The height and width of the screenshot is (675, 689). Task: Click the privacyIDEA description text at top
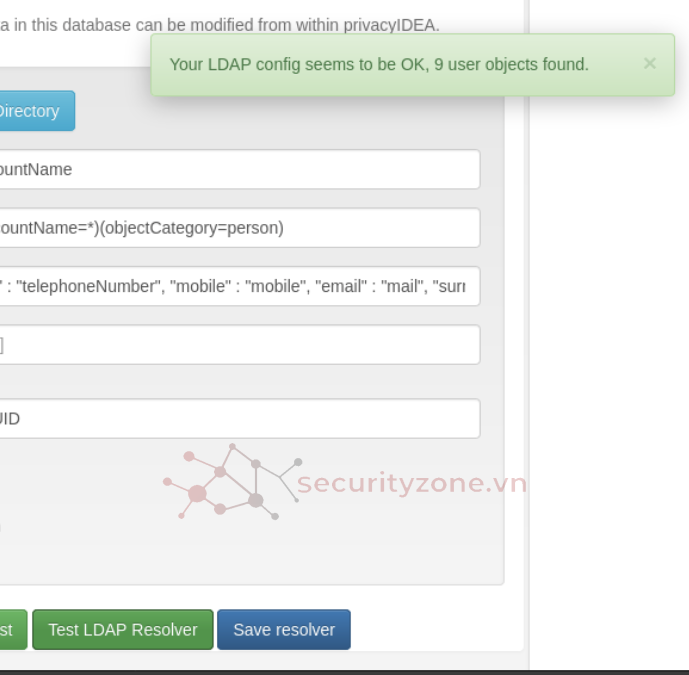point(220,25)
